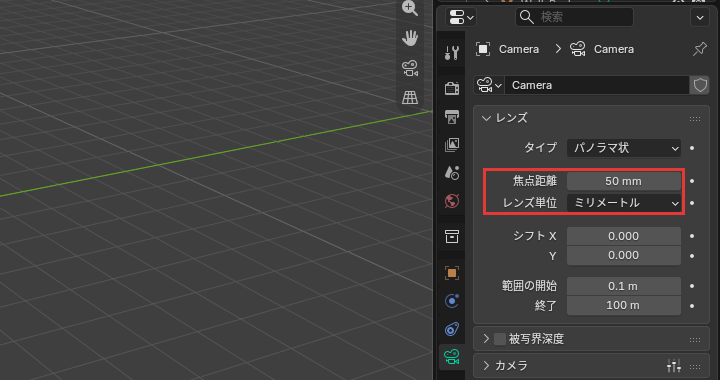Click the 被写界深度 panel grip dots
This screenshot has width=720, height=380.
[x=695, y=340]
